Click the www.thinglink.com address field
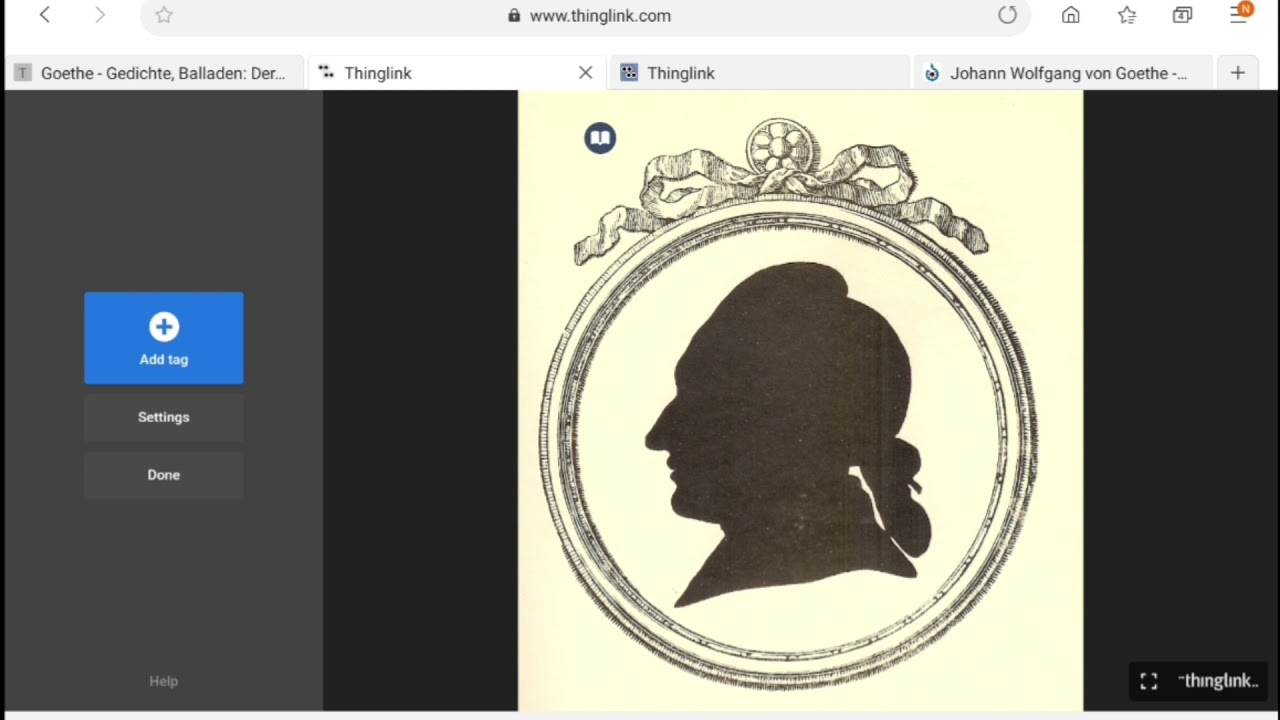The height and width of the screenshot is (720, 1280). pos(600,15)
